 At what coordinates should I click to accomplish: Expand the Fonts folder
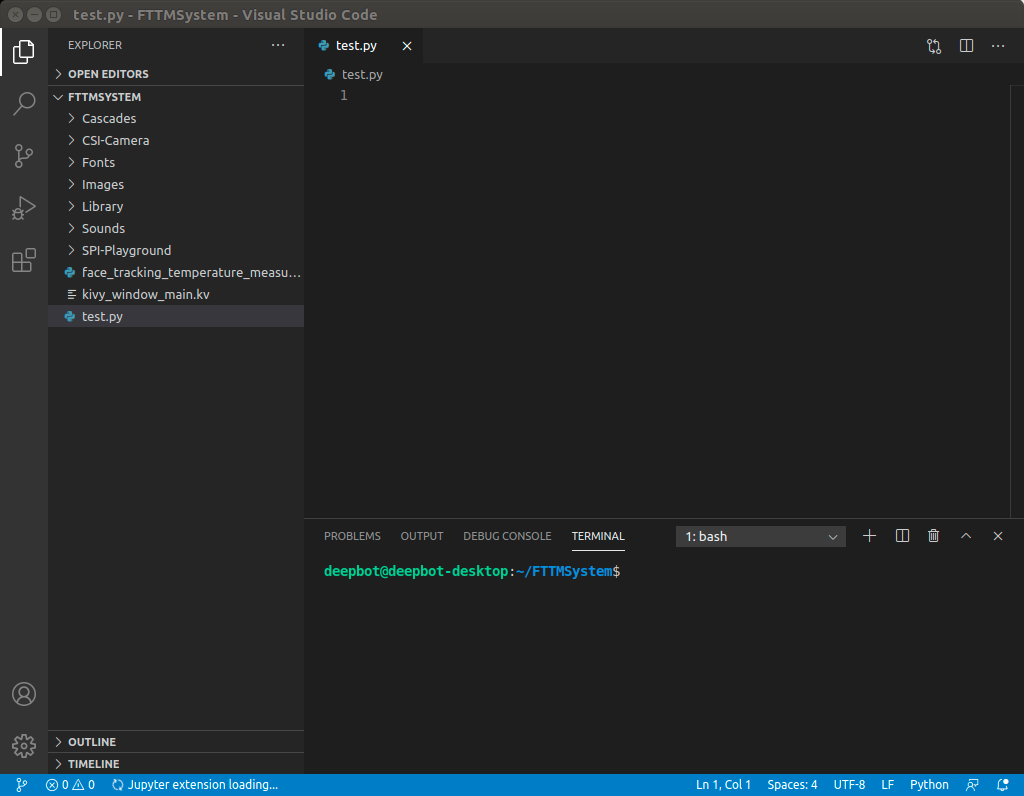point(176,163)
